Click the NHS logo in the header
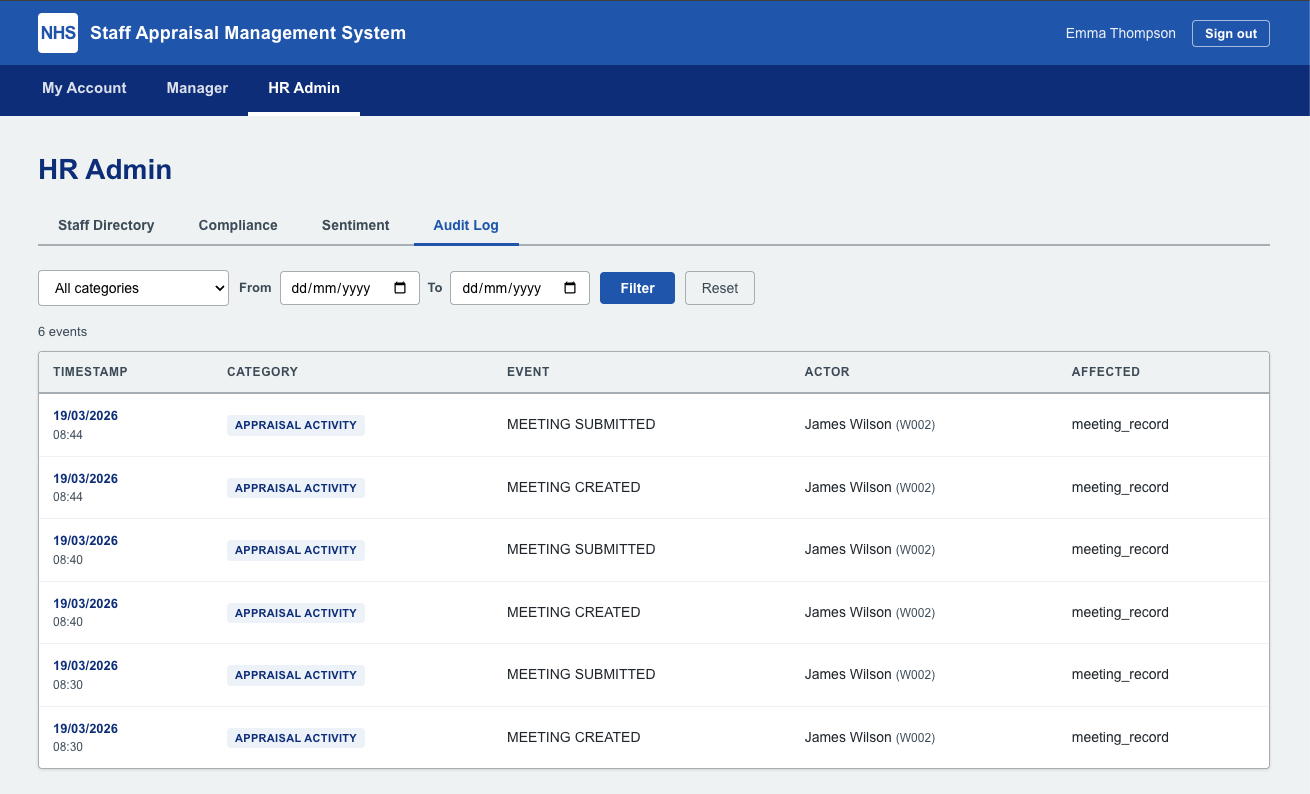This screenshot has height=794, width=1310. point(57,32)
